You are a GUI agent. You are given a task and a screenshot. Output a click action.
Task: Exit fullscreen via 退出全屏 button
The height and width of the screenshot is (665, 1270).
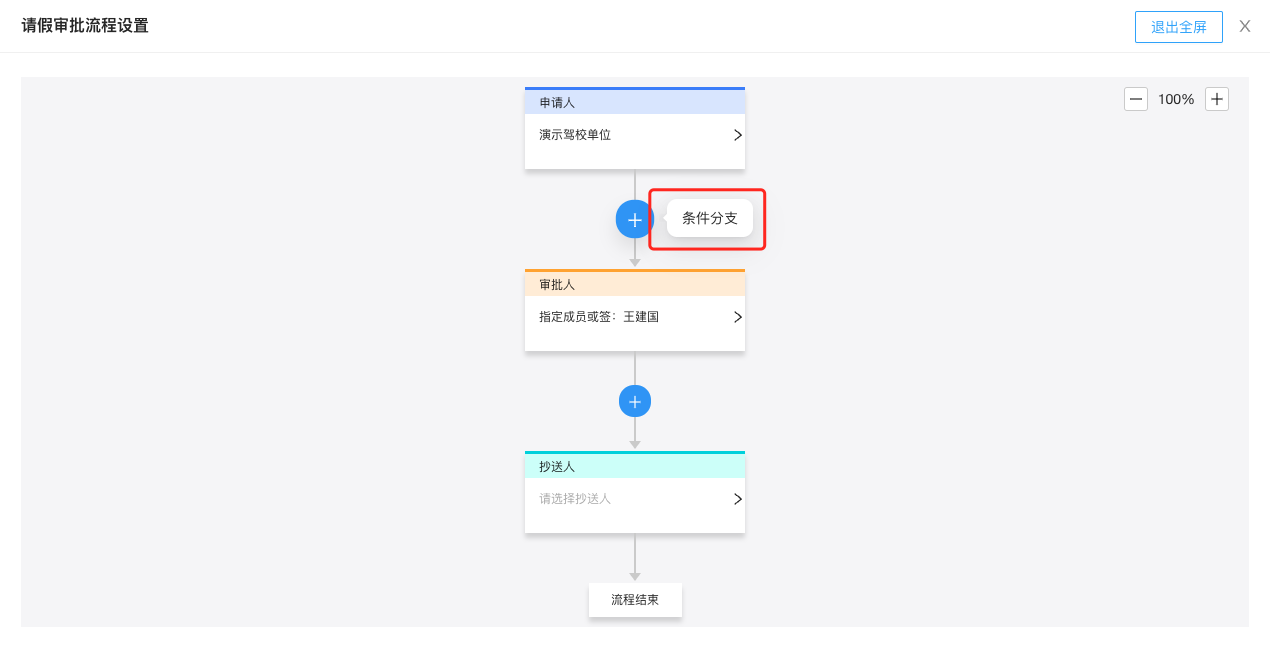point(1179,27)
